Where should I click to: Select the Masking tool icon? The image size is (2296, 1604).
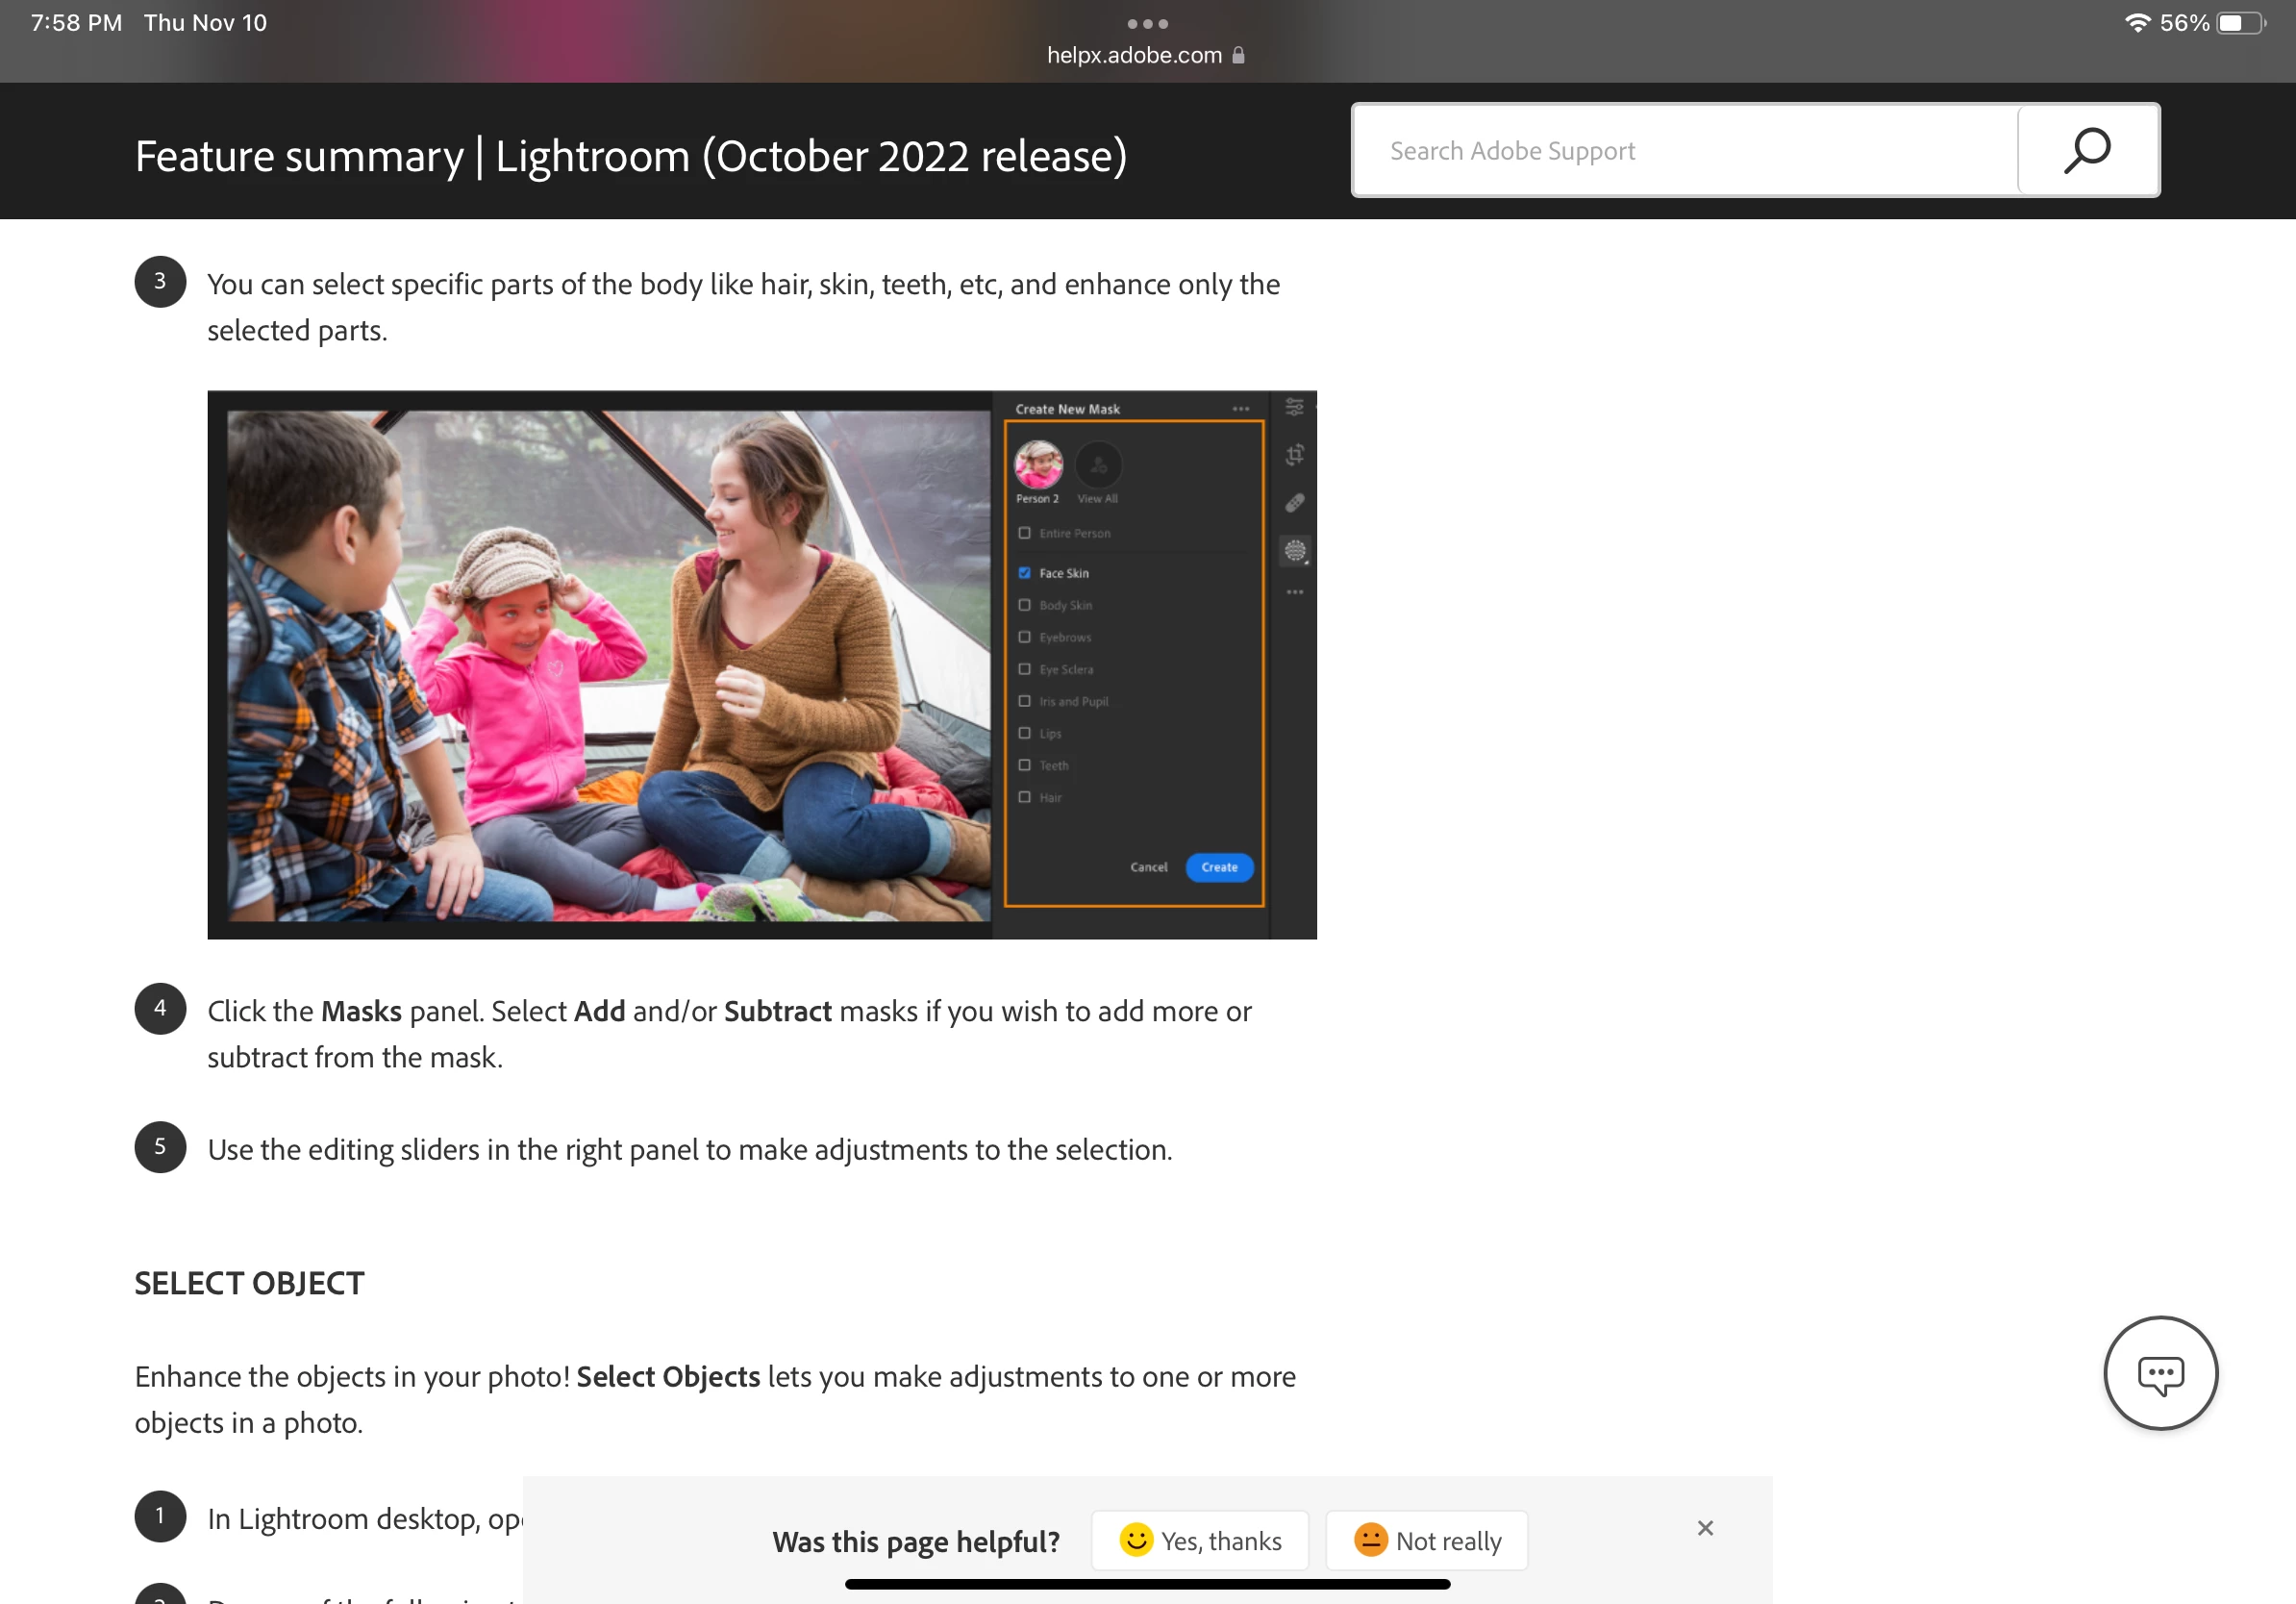coord(1294,550)
